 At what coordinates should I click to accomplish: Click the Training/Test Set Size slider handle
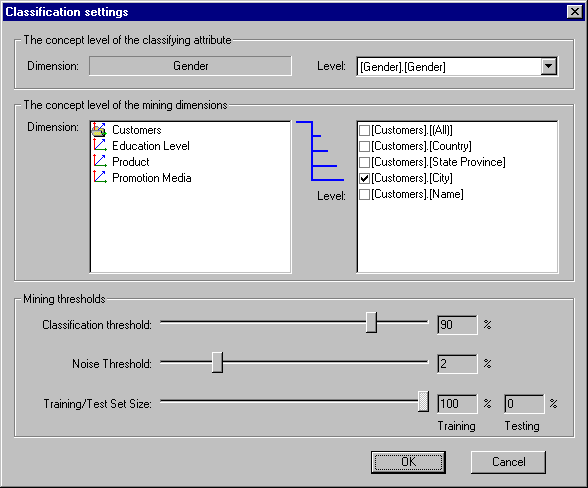(423, 401)
